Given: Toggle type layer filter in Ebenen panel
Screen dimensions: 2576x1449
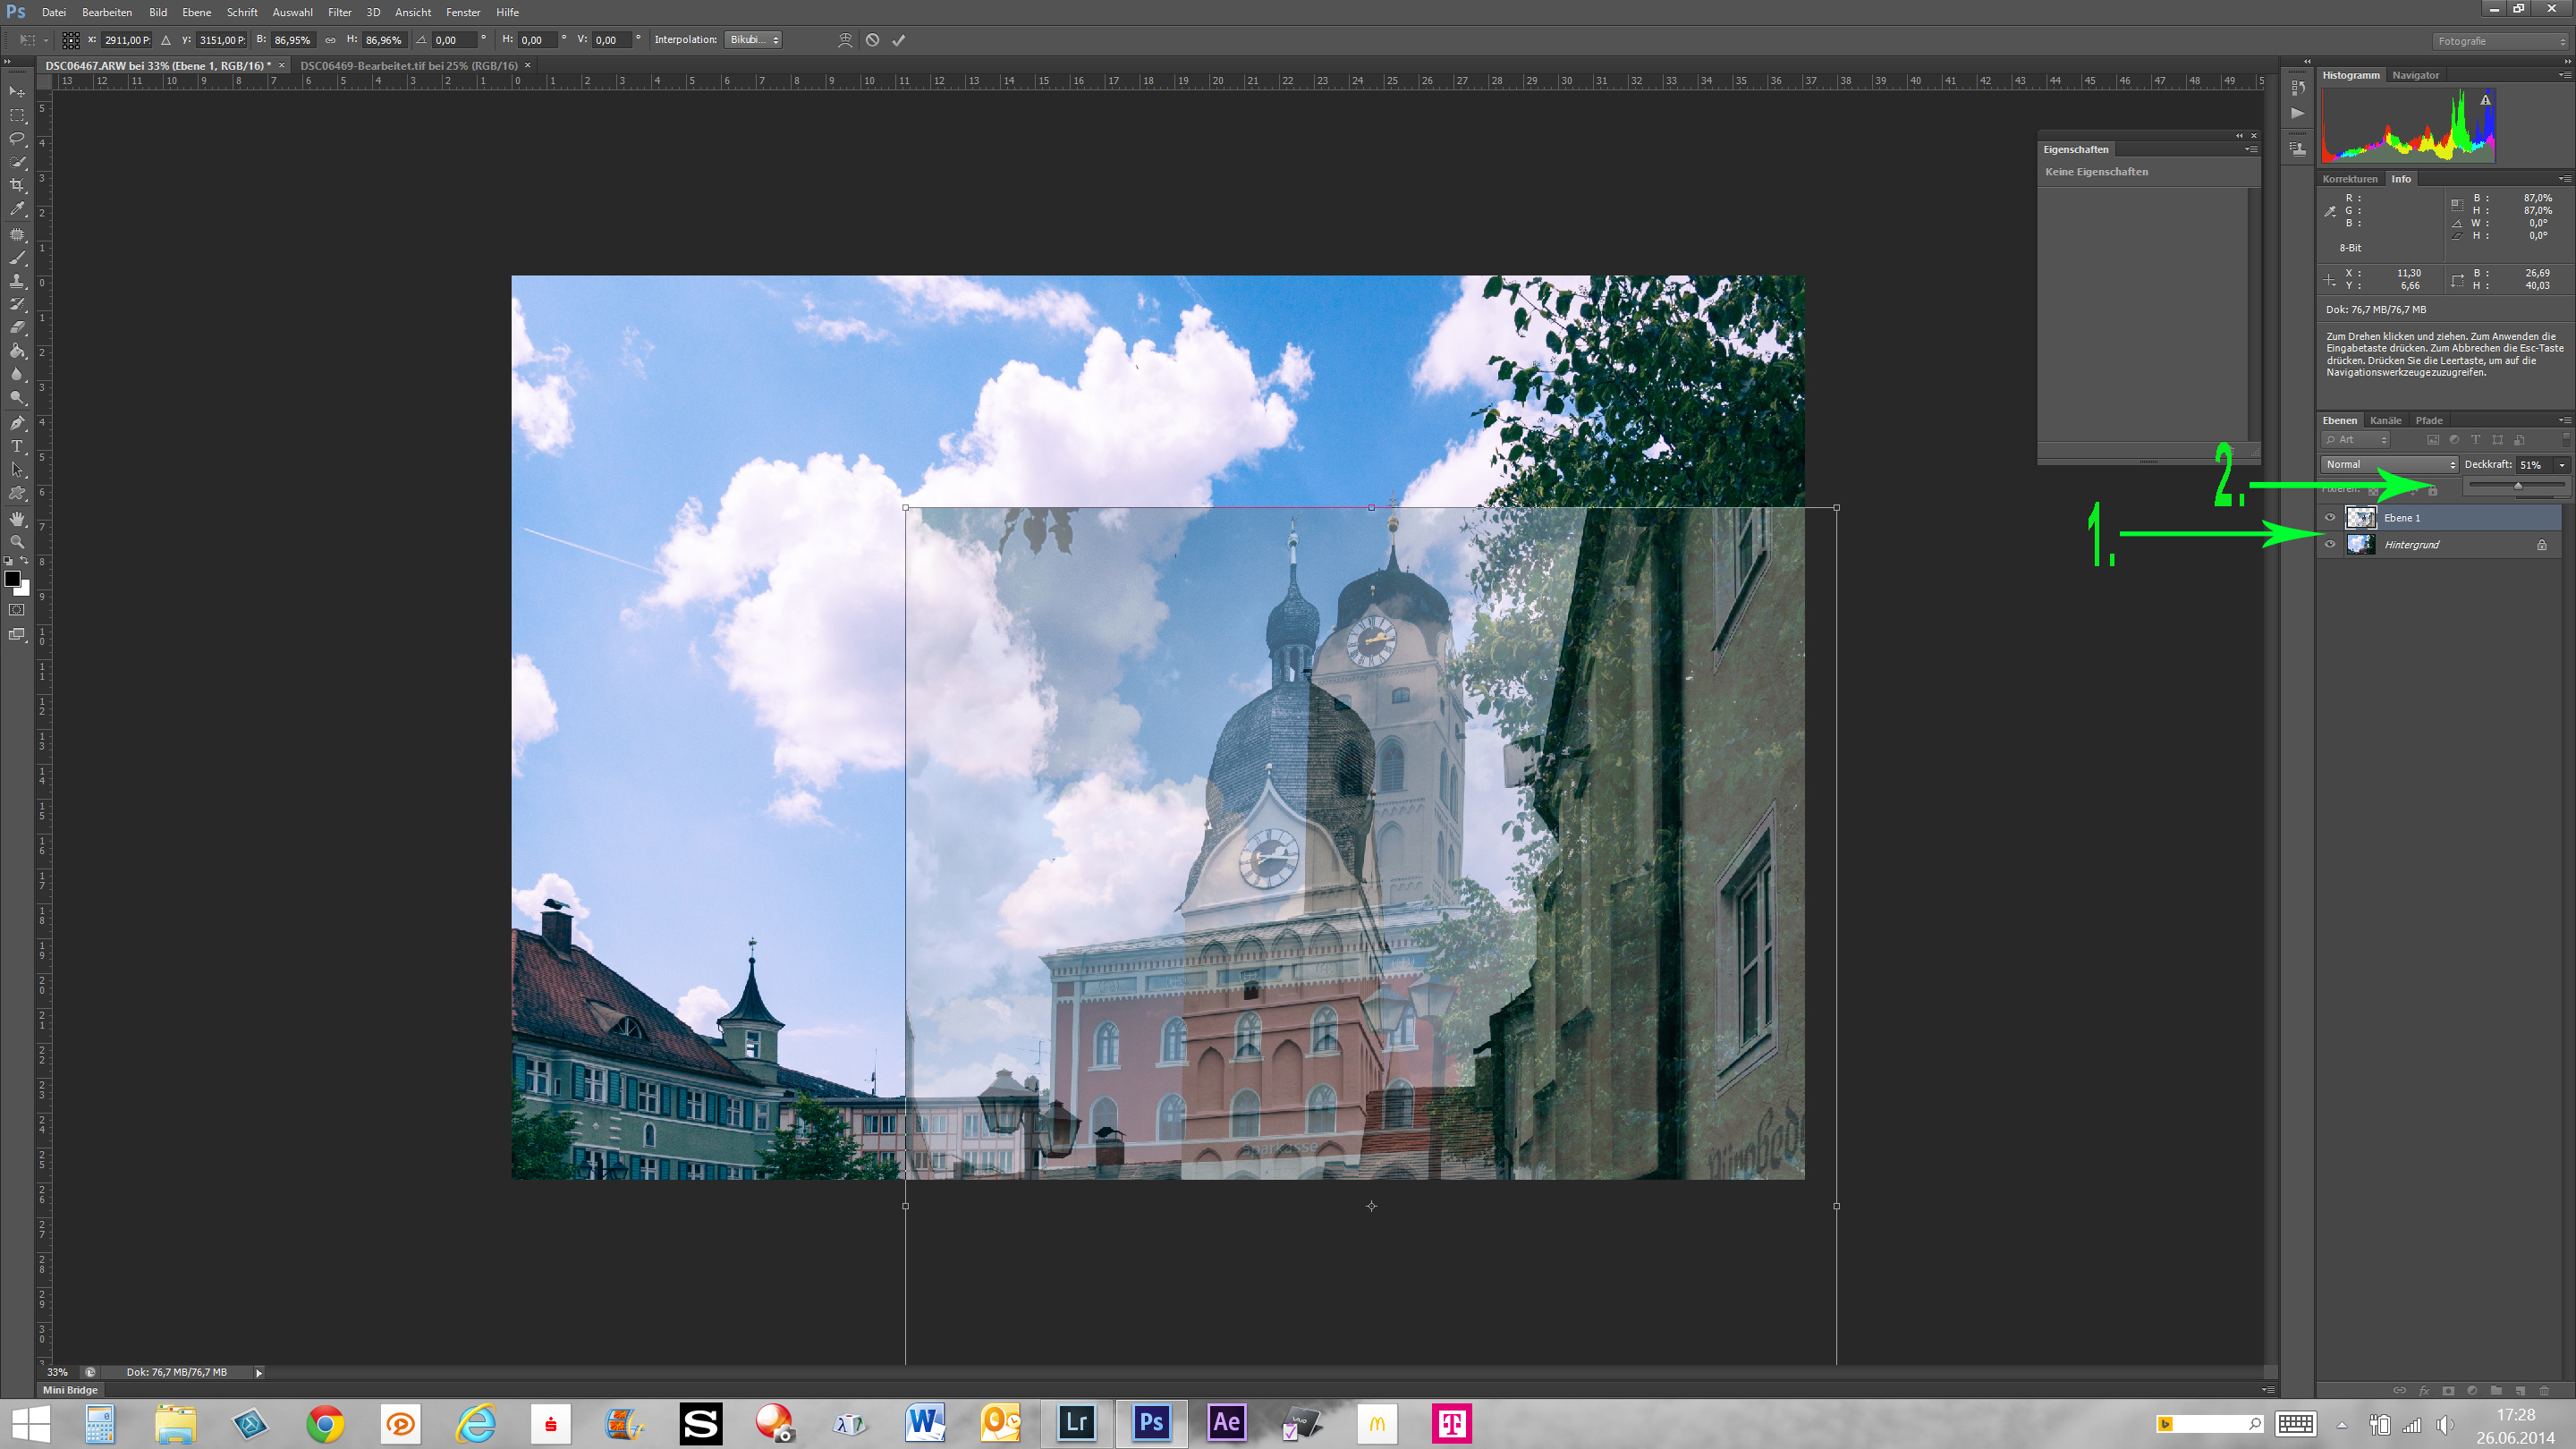Looking at the screenshot, I should coord(2475,440).
